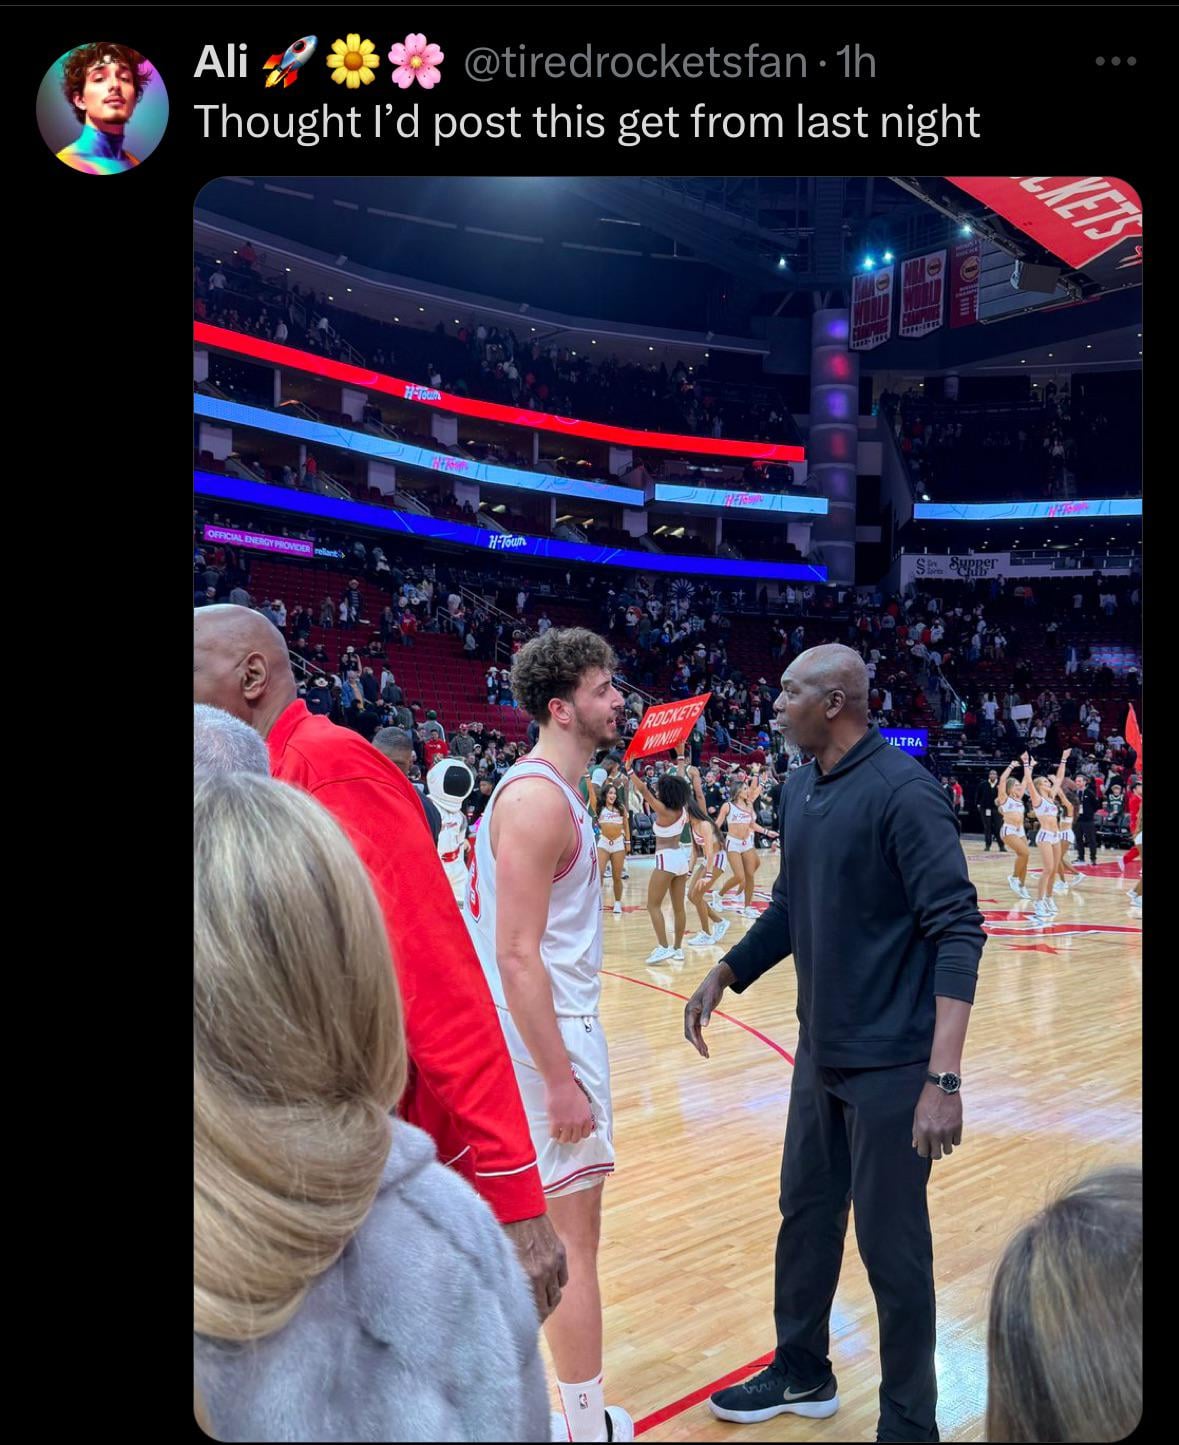Click the rocket emoji beside Ali's name
This screenshot has height=1445, width=1179.
tap(289, 62)
